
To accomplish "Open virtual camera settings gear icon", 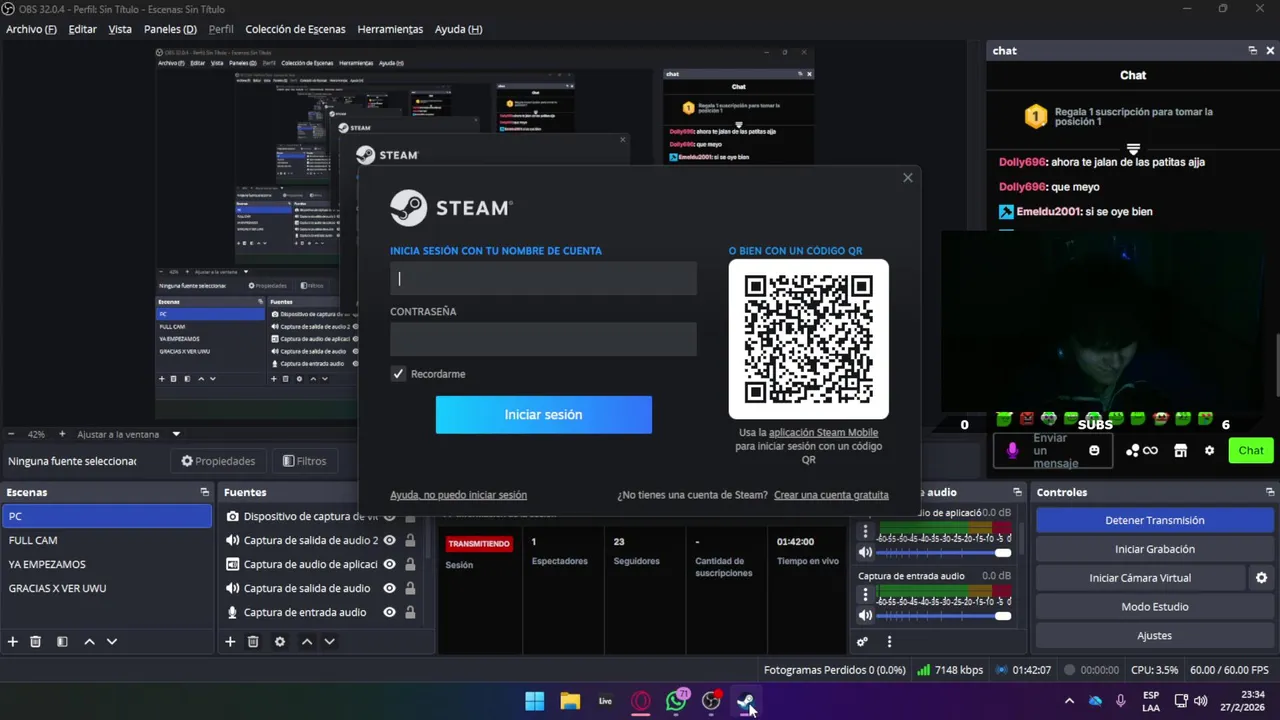I will pyautogui.click(x=1261, y=578).
